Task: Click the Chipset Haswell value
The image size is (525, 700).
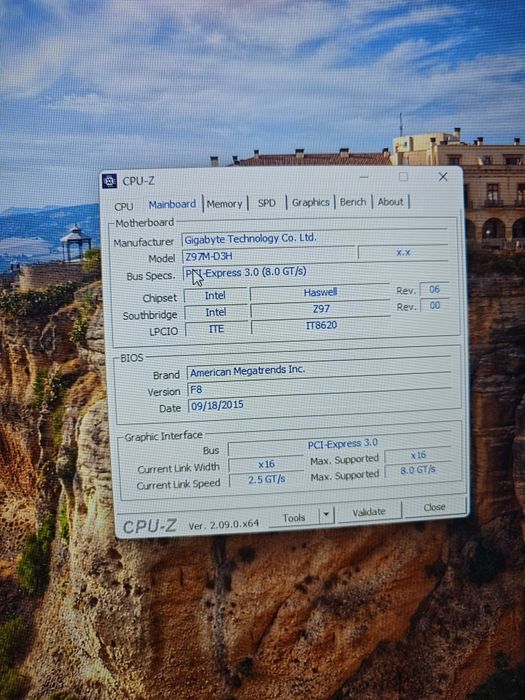Action: click(x=320, y=292)
